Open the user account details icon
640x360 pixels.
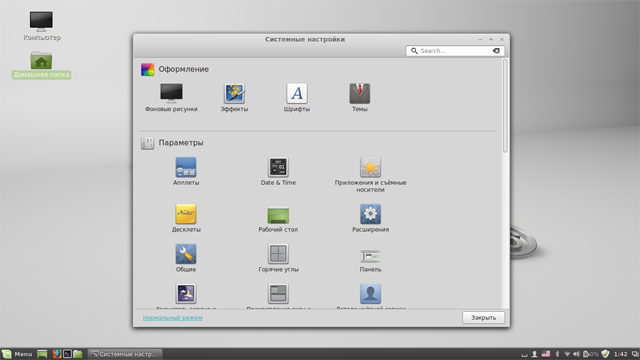[x=370, y=293]
